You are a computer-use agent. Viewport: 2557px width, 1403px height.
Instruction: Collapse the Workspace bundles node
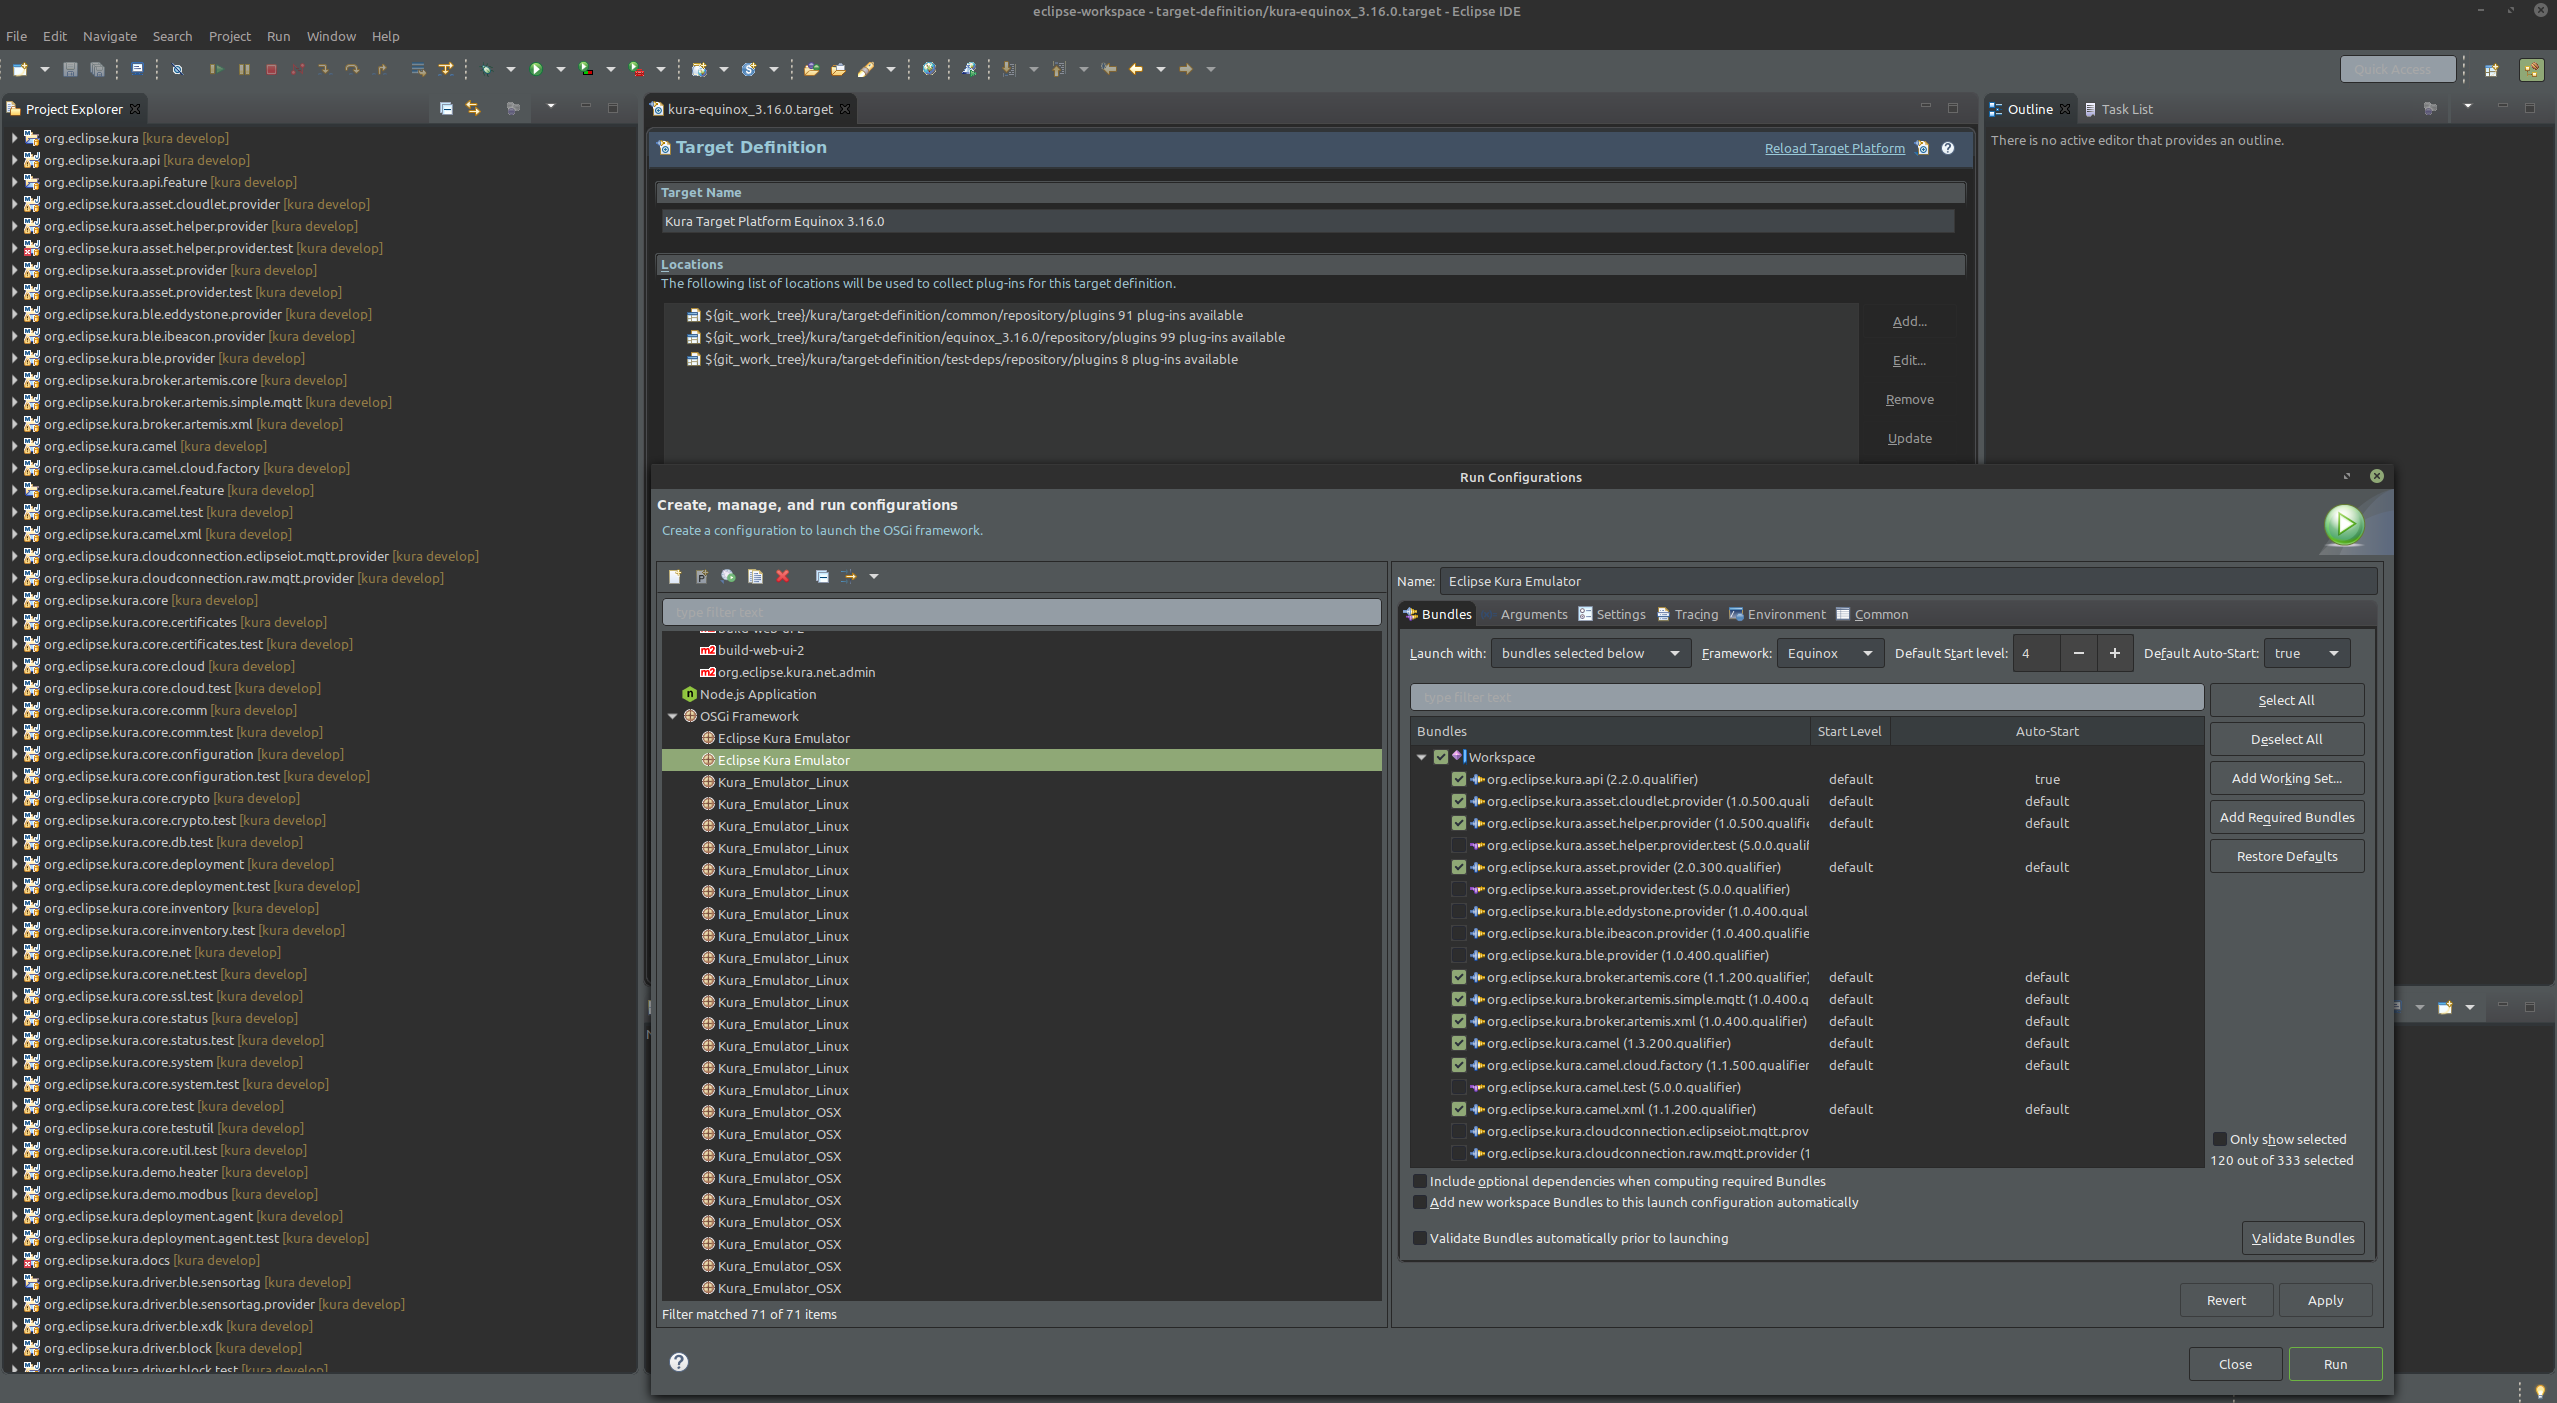(x=1421, y=757)
